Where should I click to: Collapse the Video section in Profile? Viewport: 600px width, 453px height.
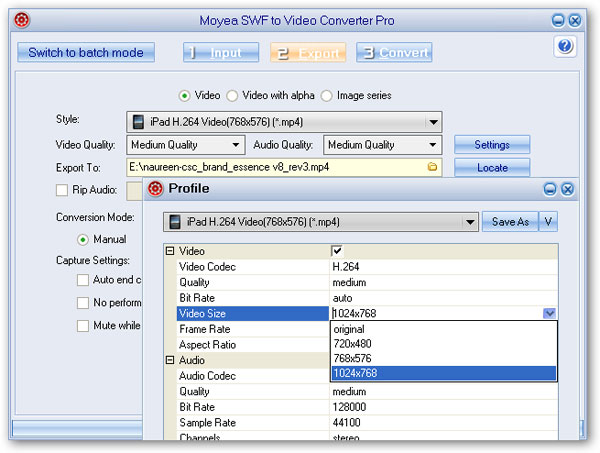[x=170, y=251]
